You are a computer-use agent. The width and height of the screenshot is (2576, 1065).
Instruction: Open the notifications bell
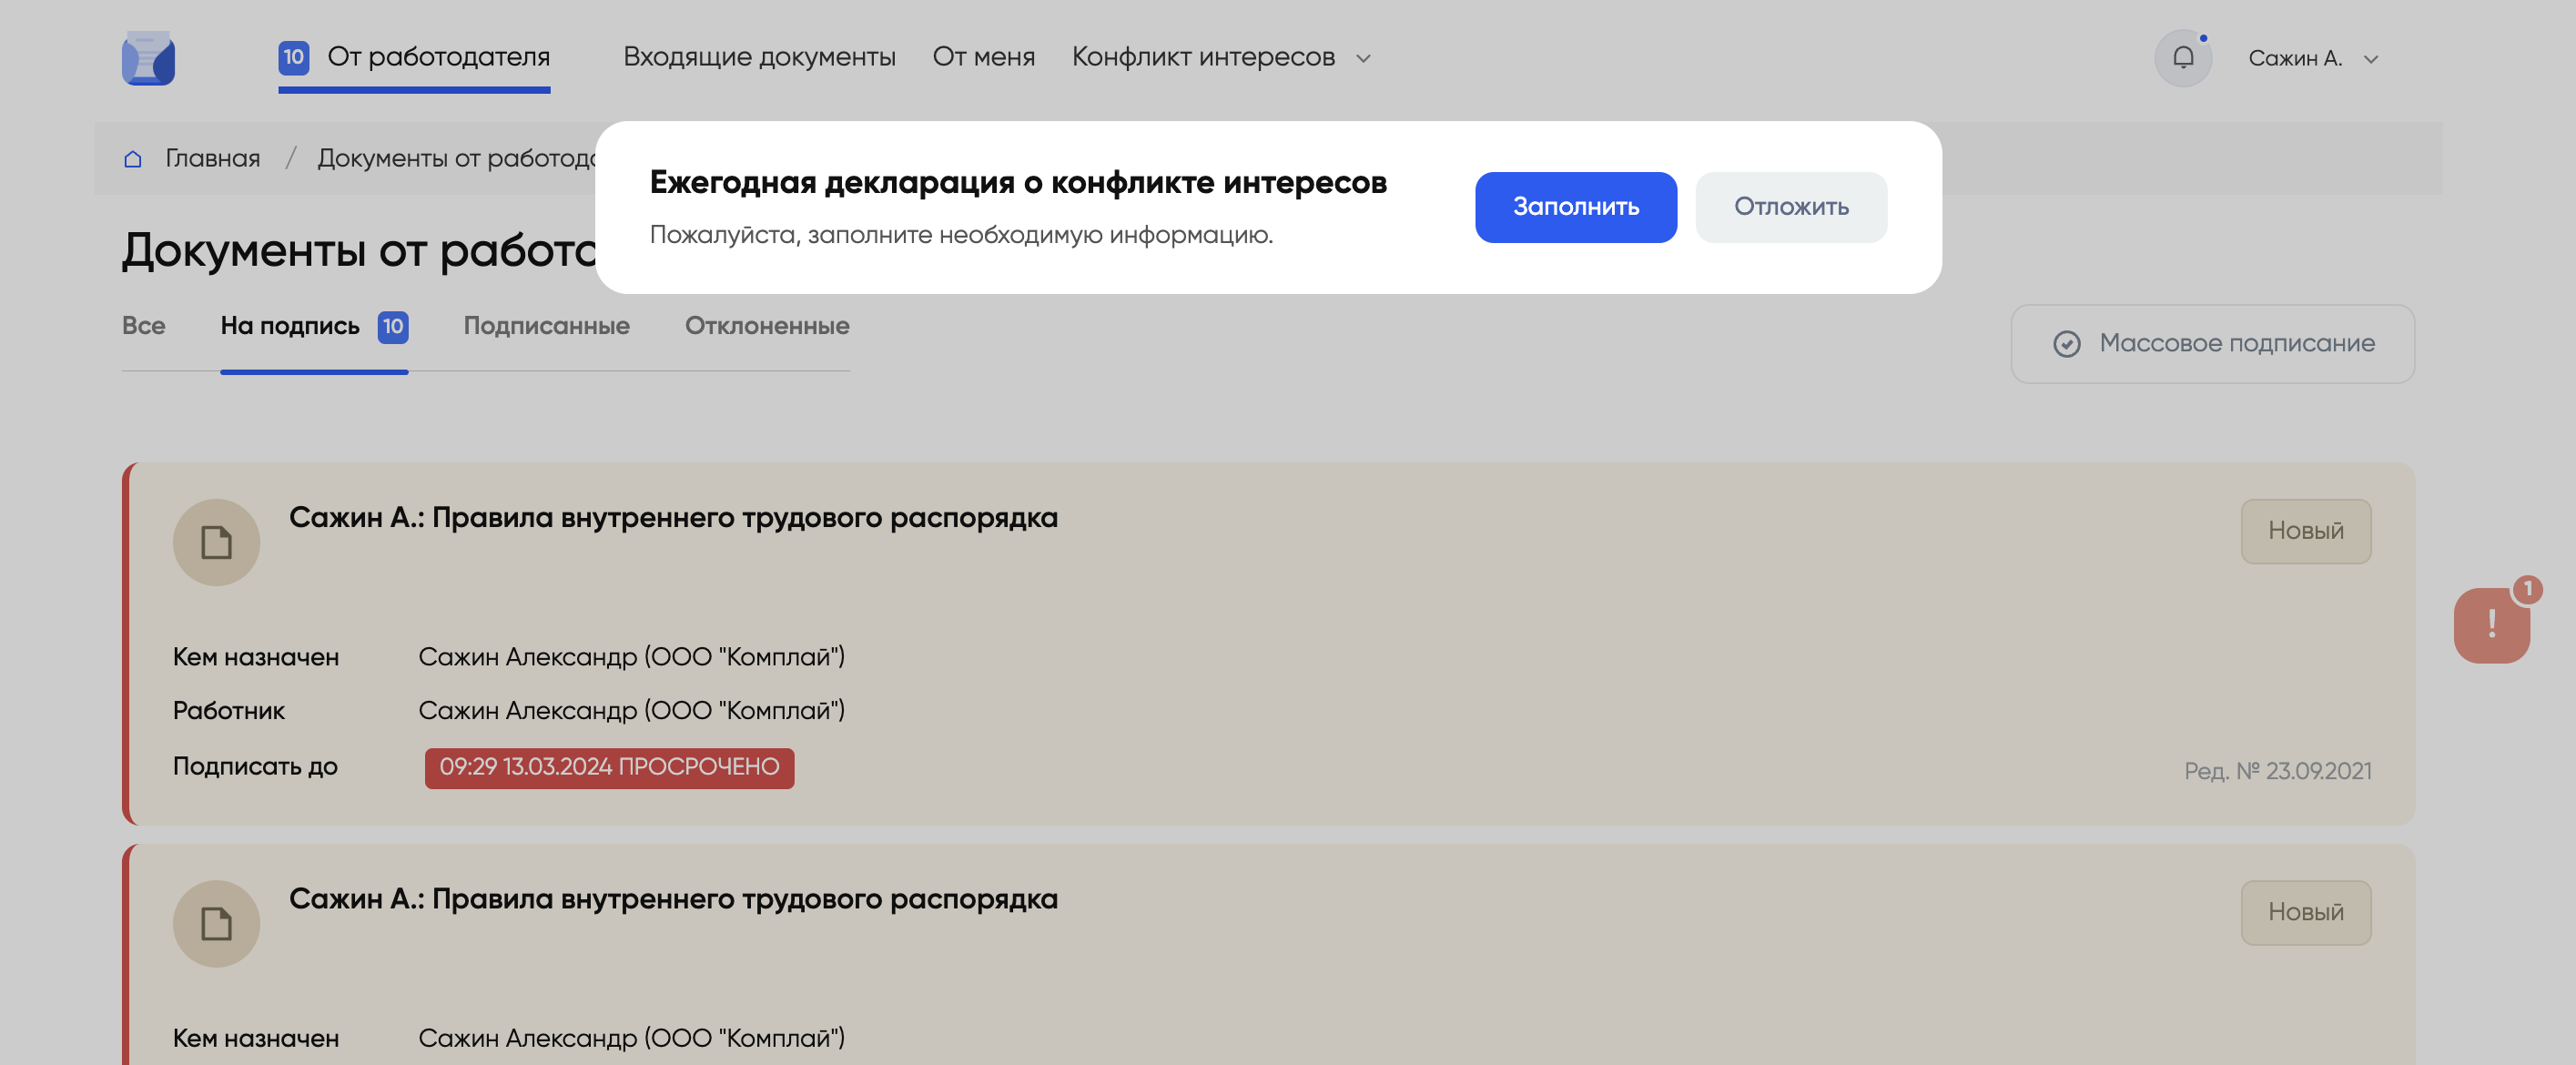(2182, 58)
